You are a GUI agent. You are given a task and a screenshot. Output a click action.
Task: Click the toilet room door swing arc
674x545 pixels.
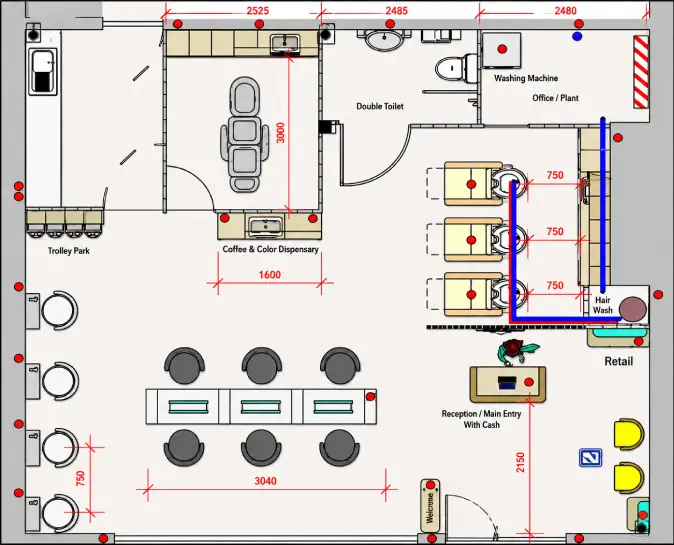[377, 156]
